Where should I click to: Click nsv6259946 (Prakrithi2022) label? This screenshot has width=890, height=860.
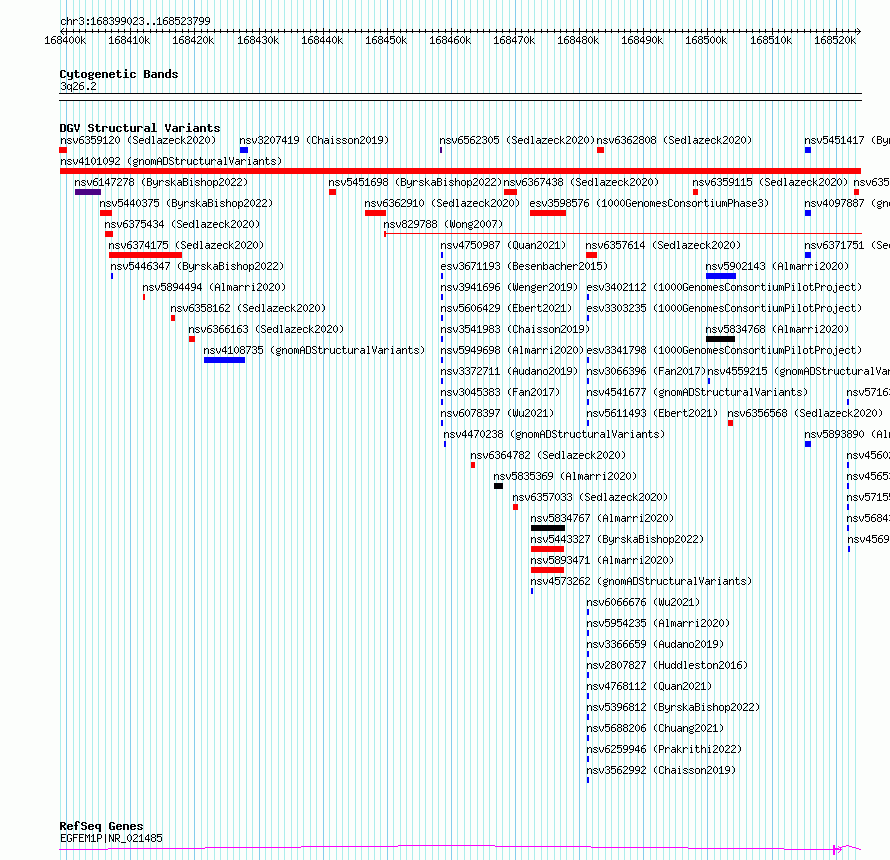(x=664, y=749)
